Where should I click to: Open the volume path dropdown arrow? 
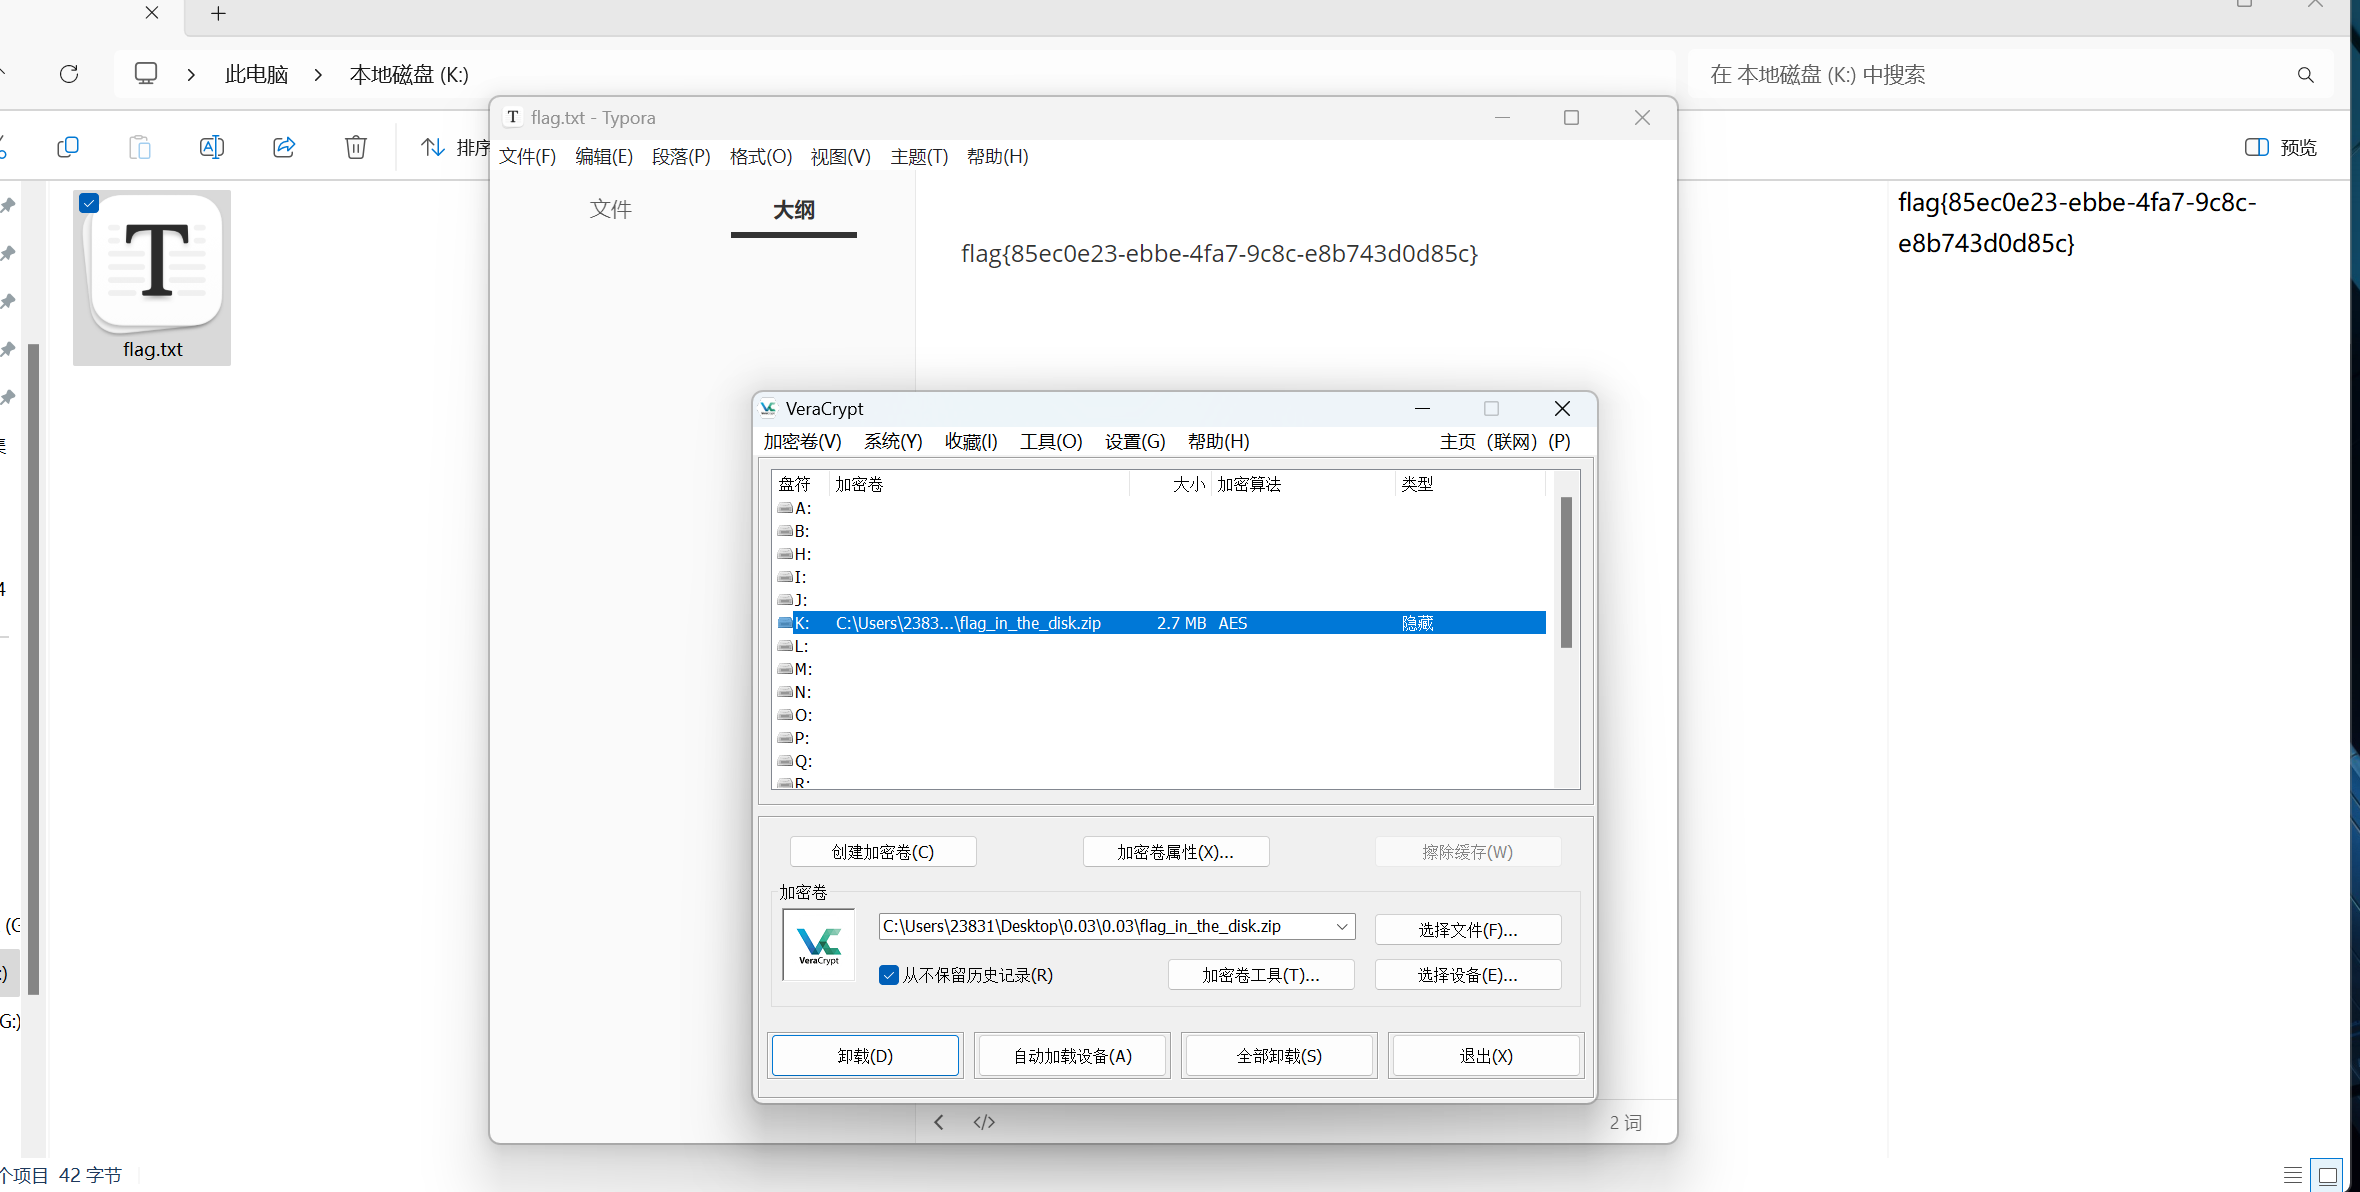pyautogui.click(x=1342, y=927)
